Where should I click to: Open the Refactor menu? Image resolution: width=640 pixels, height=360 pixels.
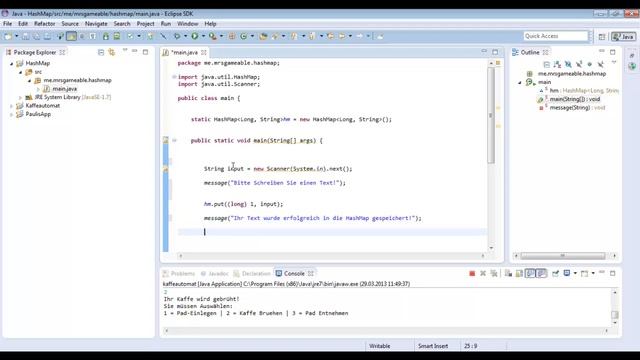click(44, 24)
